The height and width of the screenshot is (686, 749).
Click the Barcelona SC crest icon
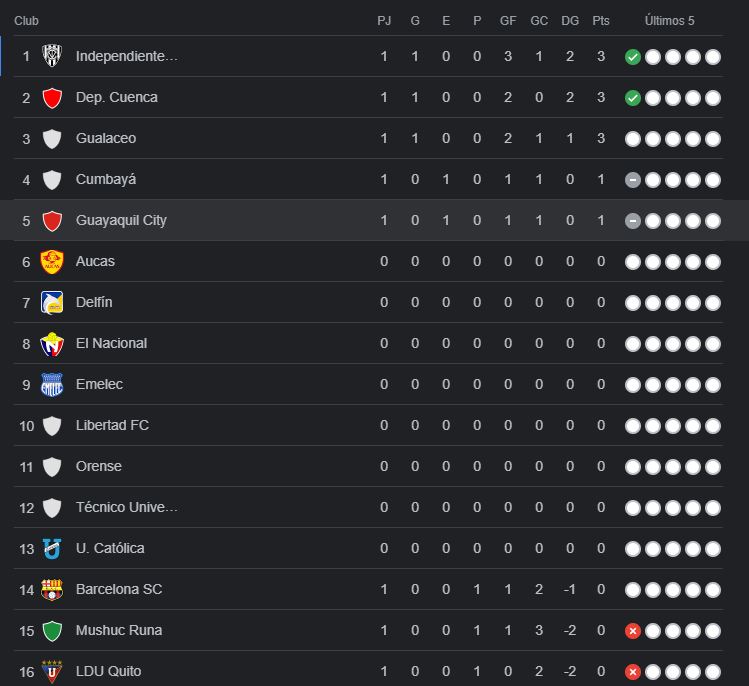tap(52, 589)
